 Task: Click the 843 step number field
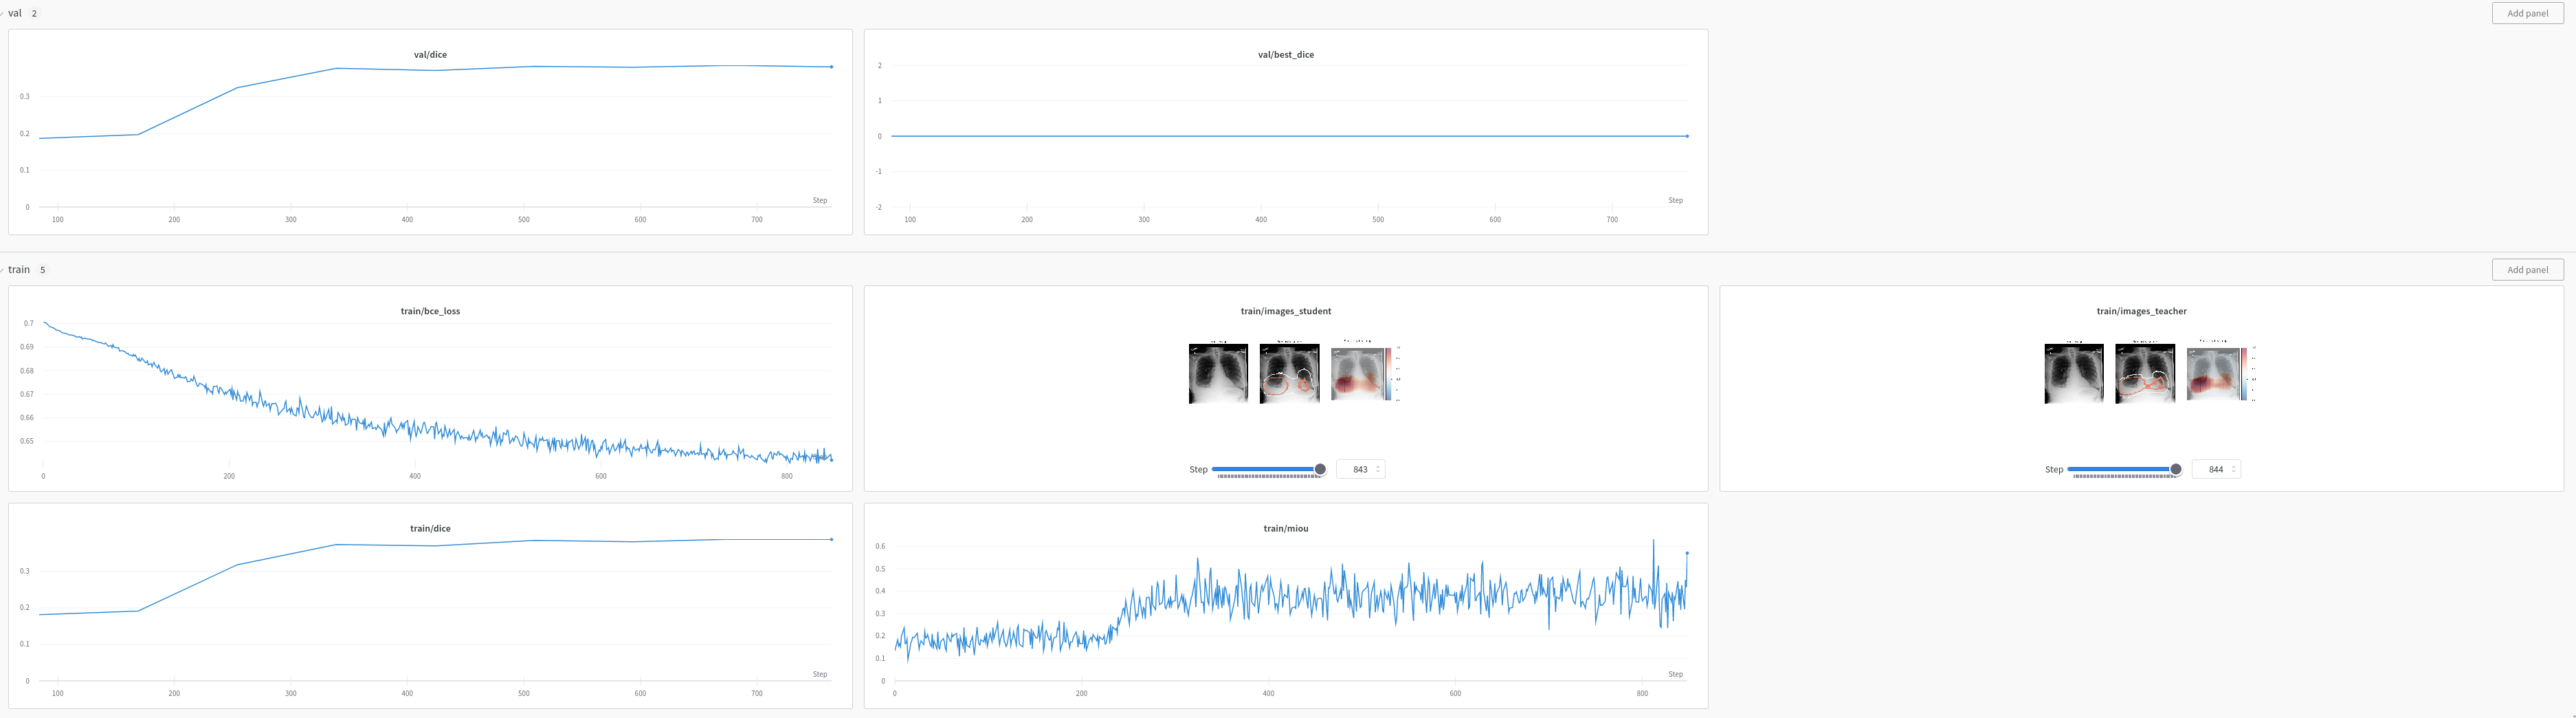coord(1360,469)
